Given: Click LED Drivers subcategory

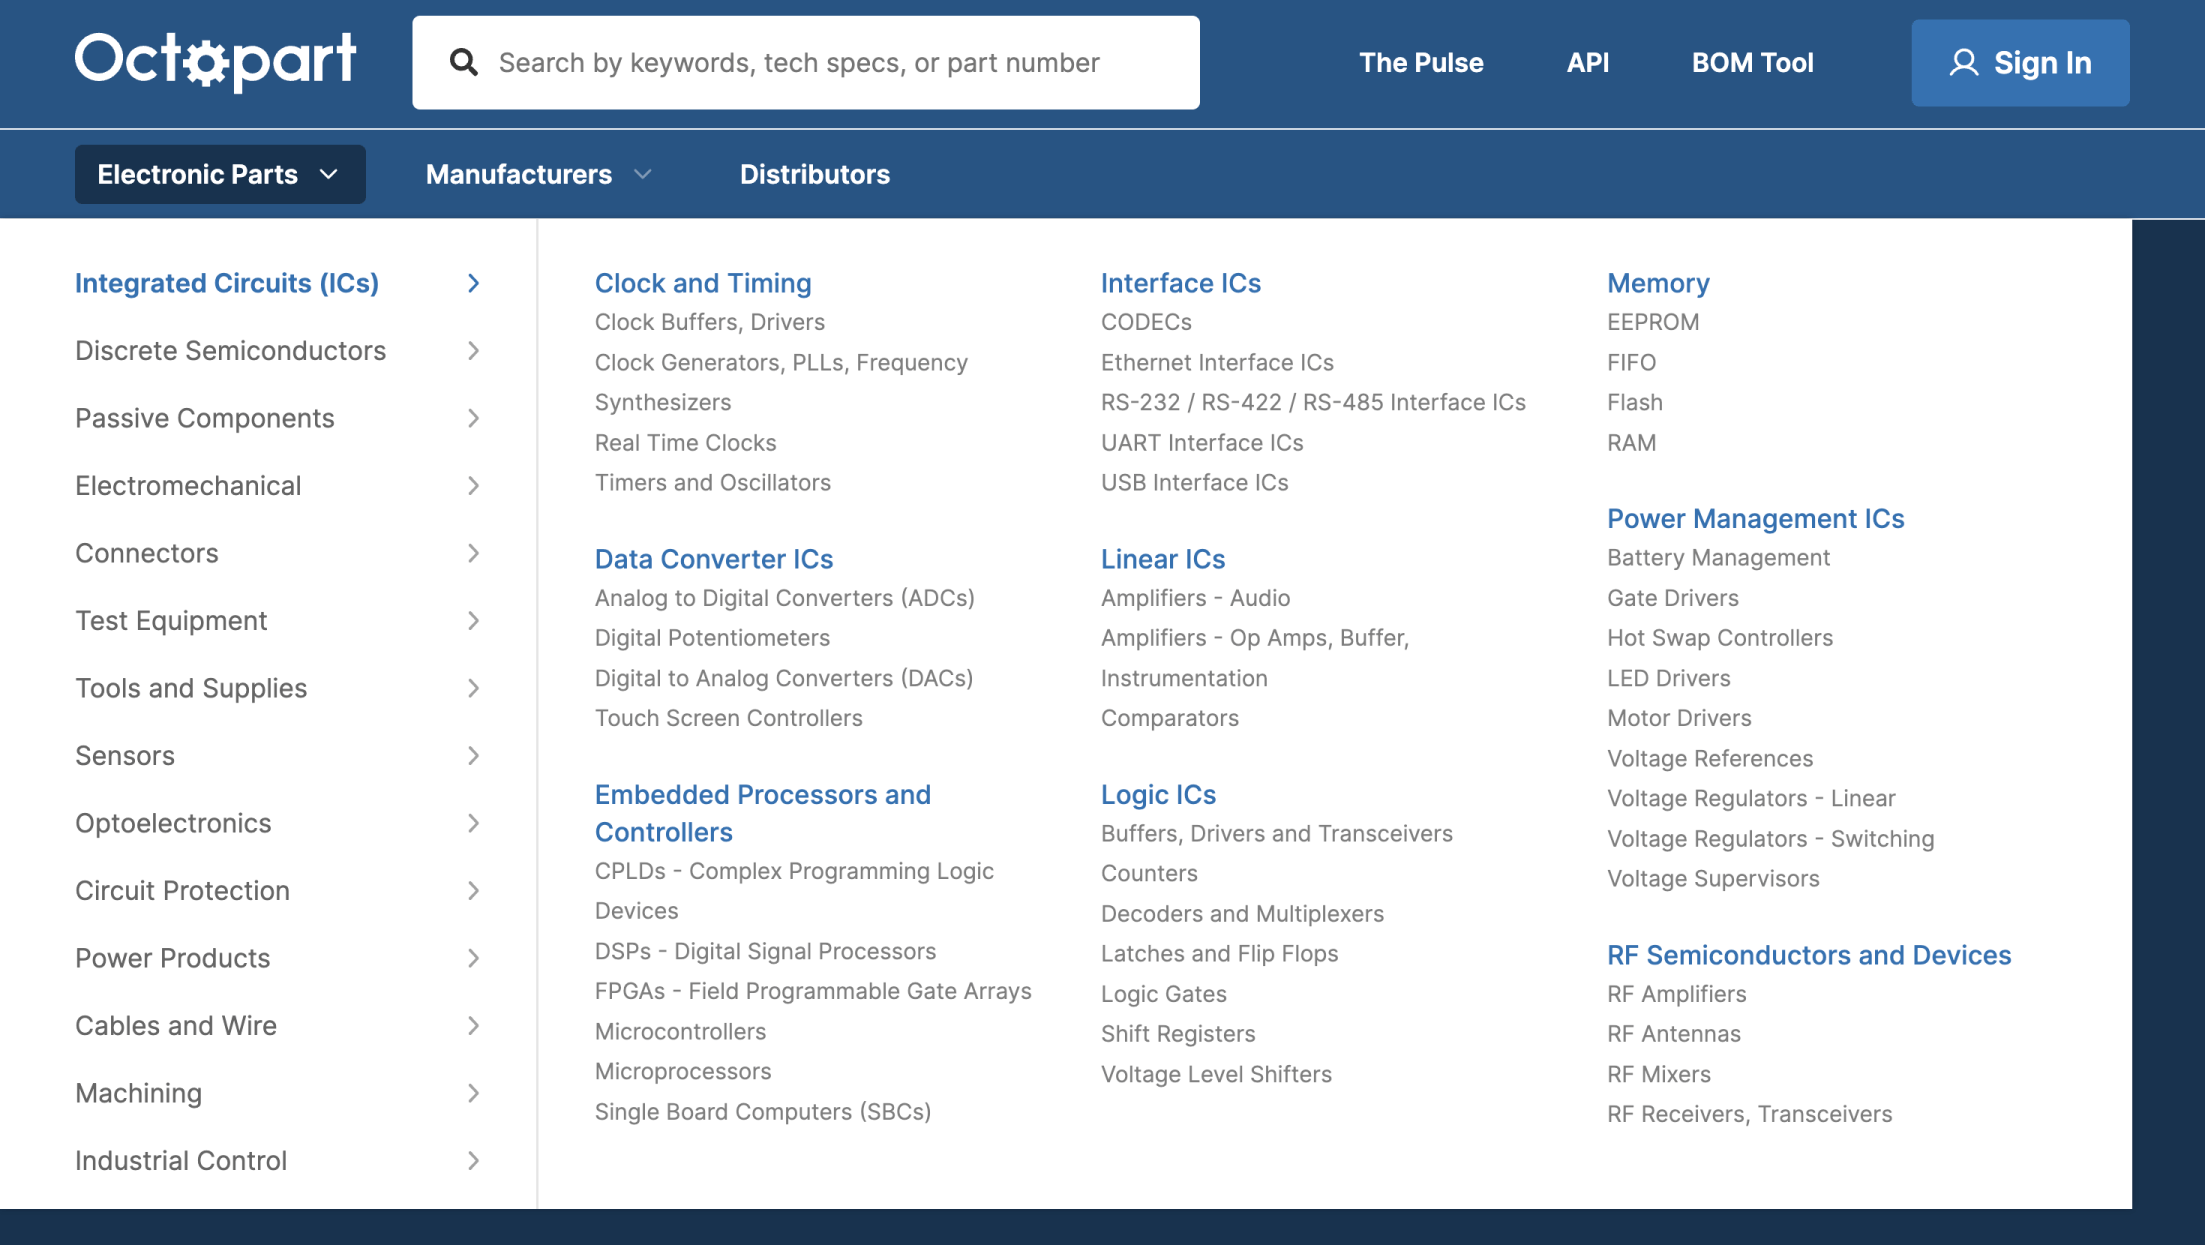Looking at the screenshot, I should click(x=1668, y=678).
